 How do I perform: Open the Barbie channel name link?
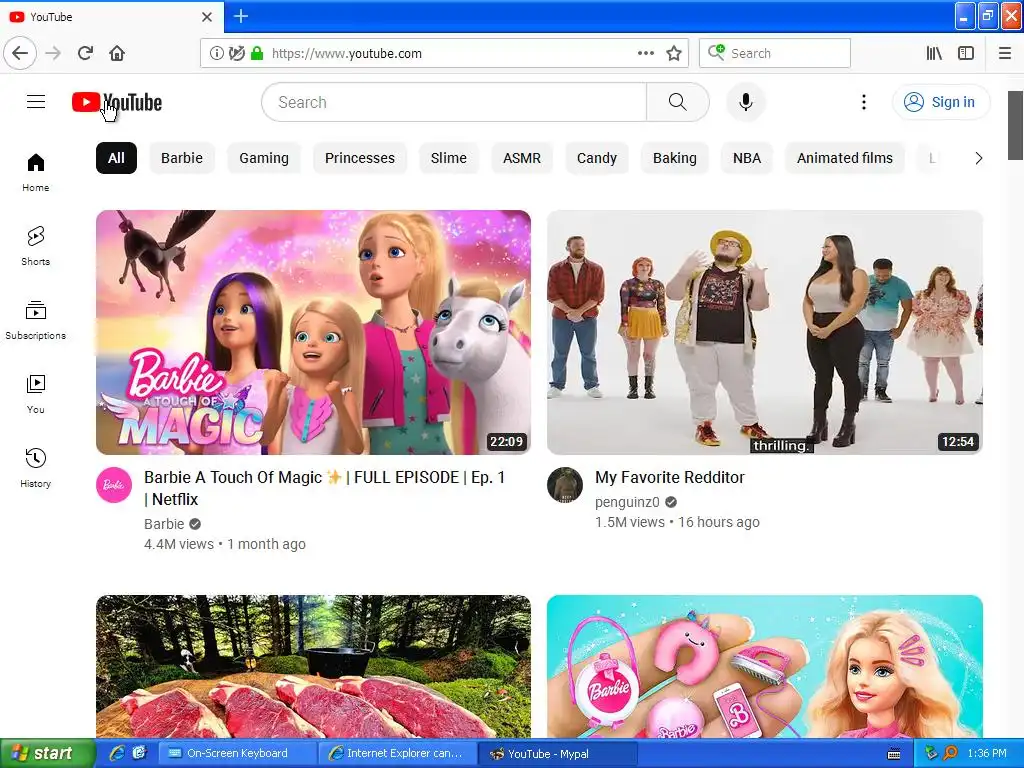click(x=164, y=524)
